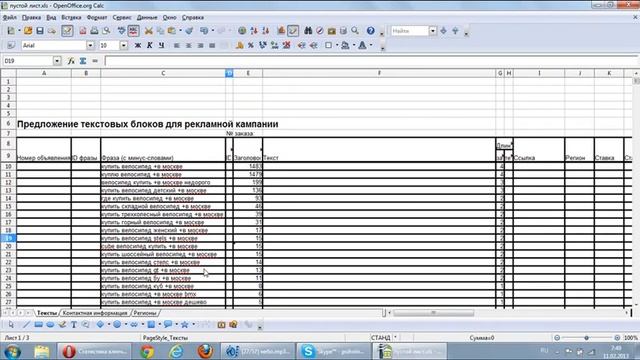
Task: Open Borders dropdown arrow
Action: click(337, 45)
